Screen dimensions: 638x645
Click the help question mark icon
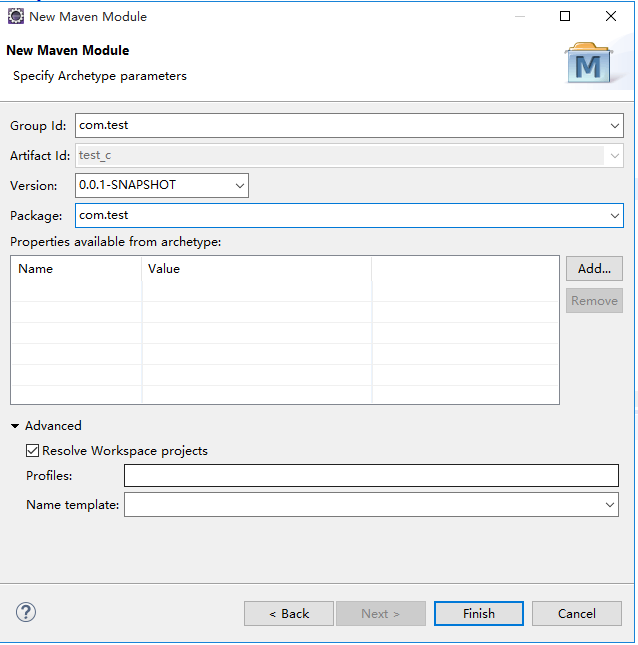point(26,612)
